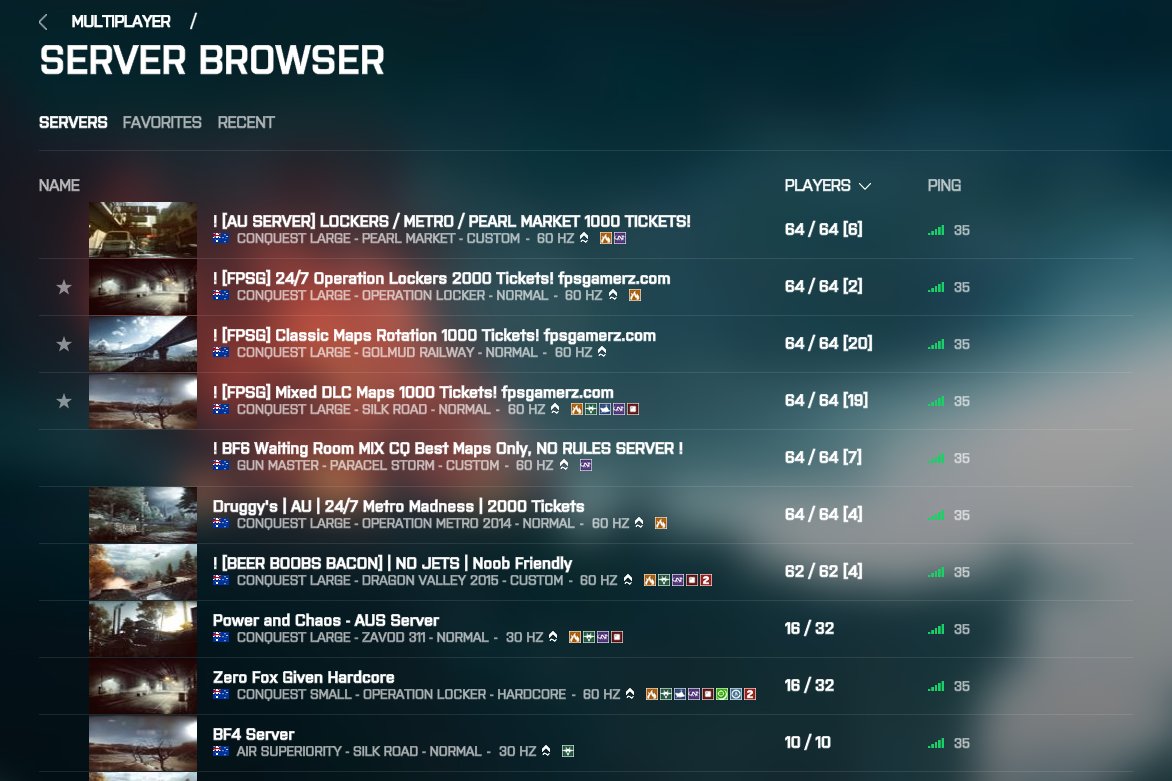Unfavorite the 24/7 Operation Lockers server star
1172x781 pixels.
pyautogui.click(x=64, y=287)
